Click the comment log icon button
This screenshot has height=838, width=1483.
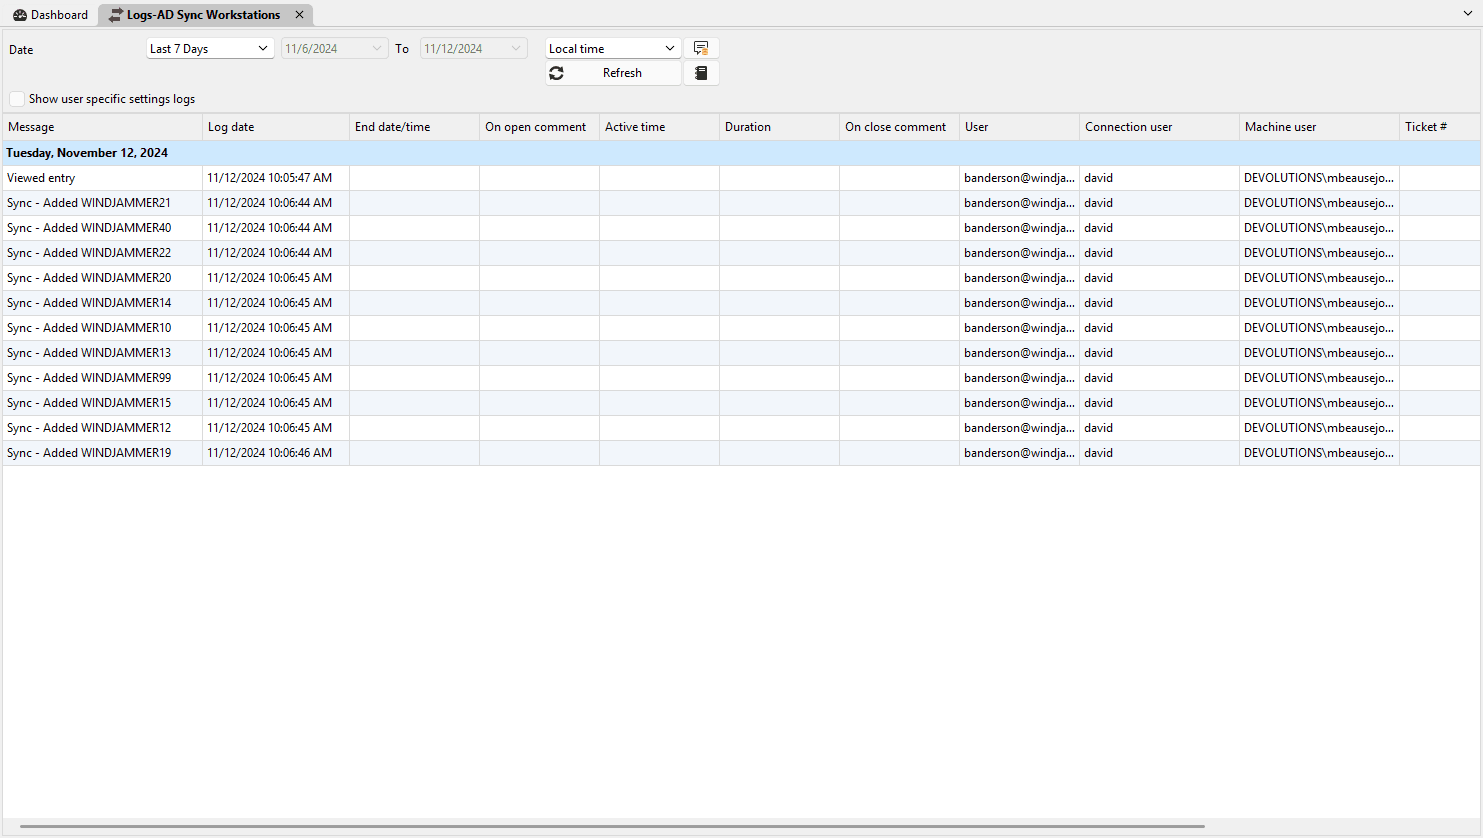701,48
